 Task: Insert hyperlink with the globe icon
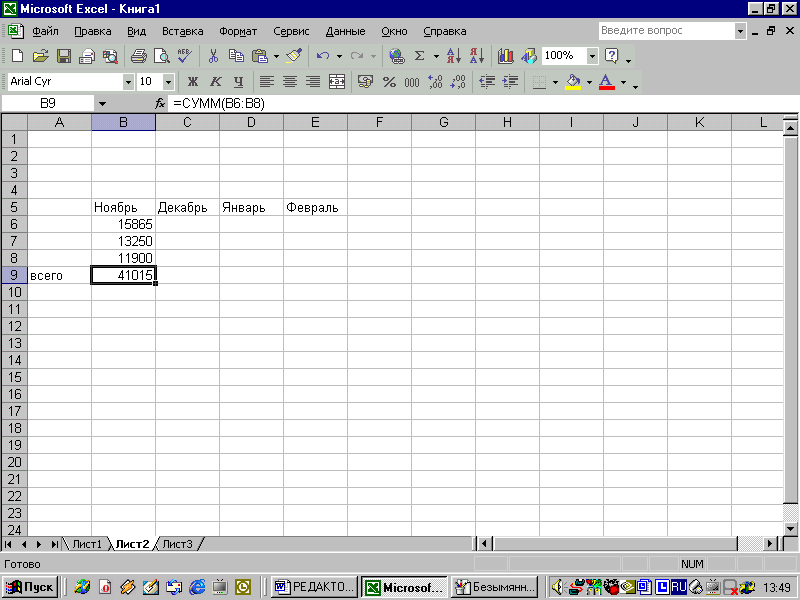click(x=396, y=56)
